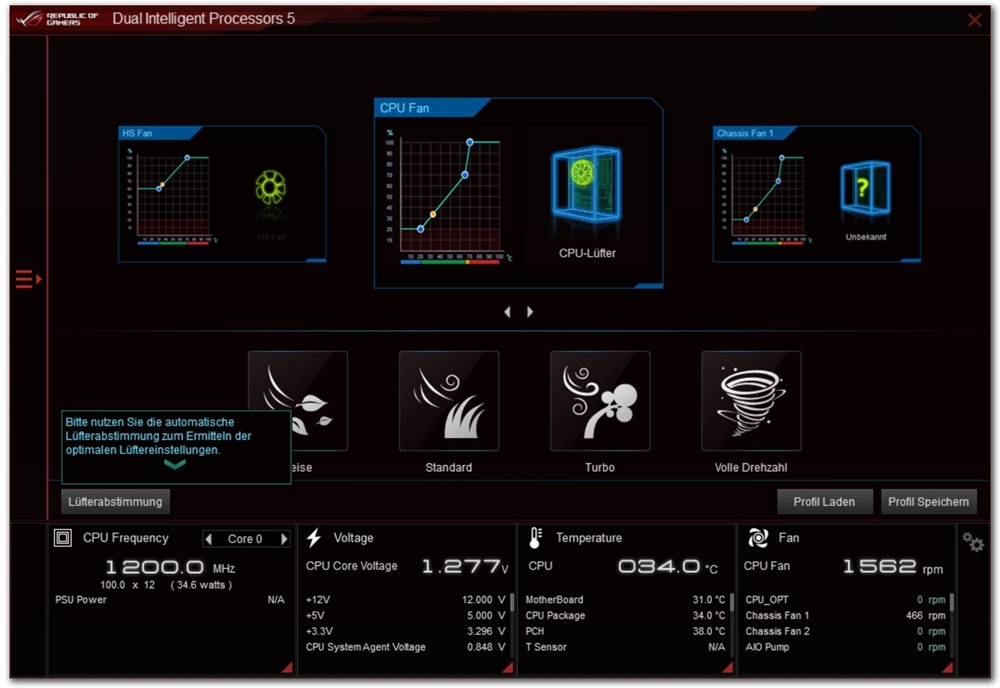Click the green HS Fan icon
The image size is (1000, 688).
[x=270, y=187]
